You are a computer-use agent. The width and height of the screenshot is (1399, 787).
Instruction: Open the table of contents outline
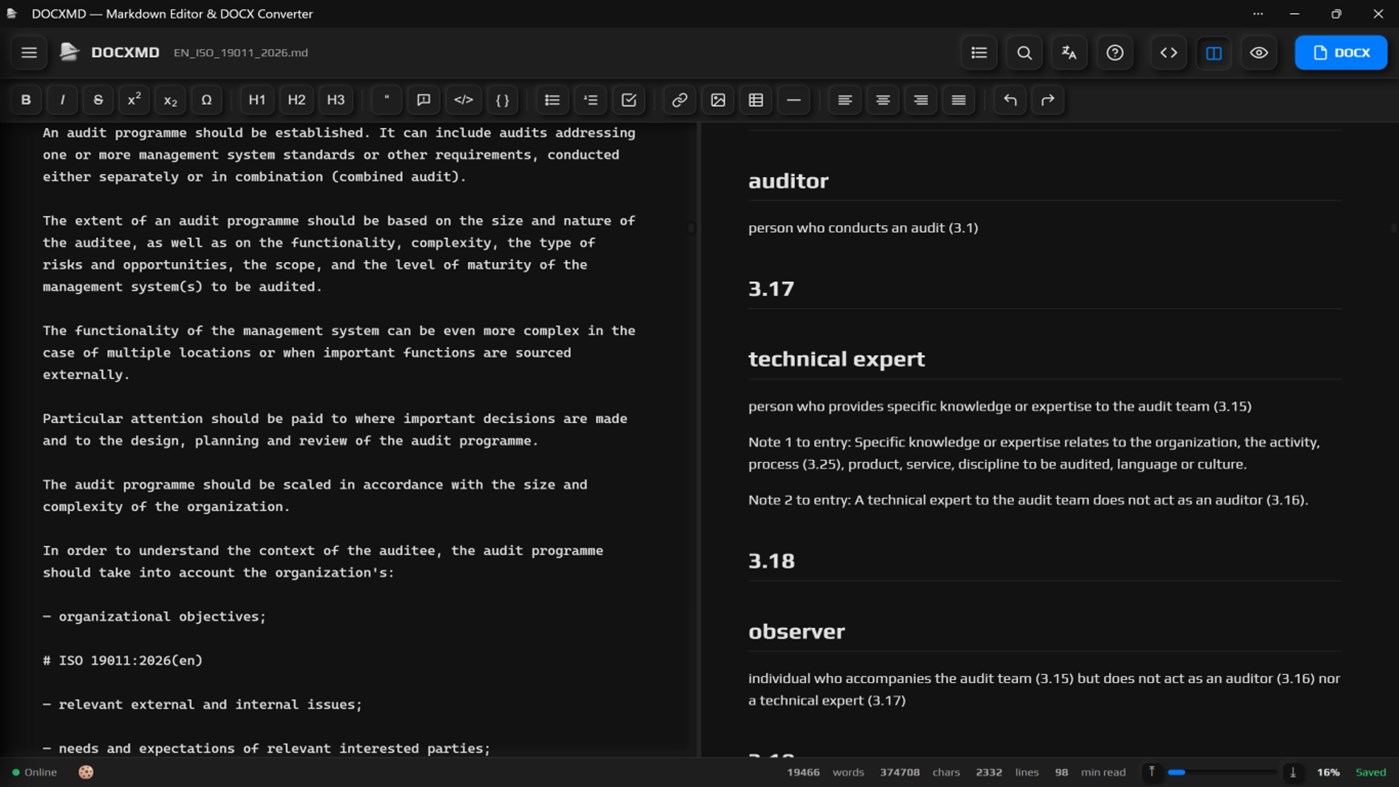coord(979,53)
